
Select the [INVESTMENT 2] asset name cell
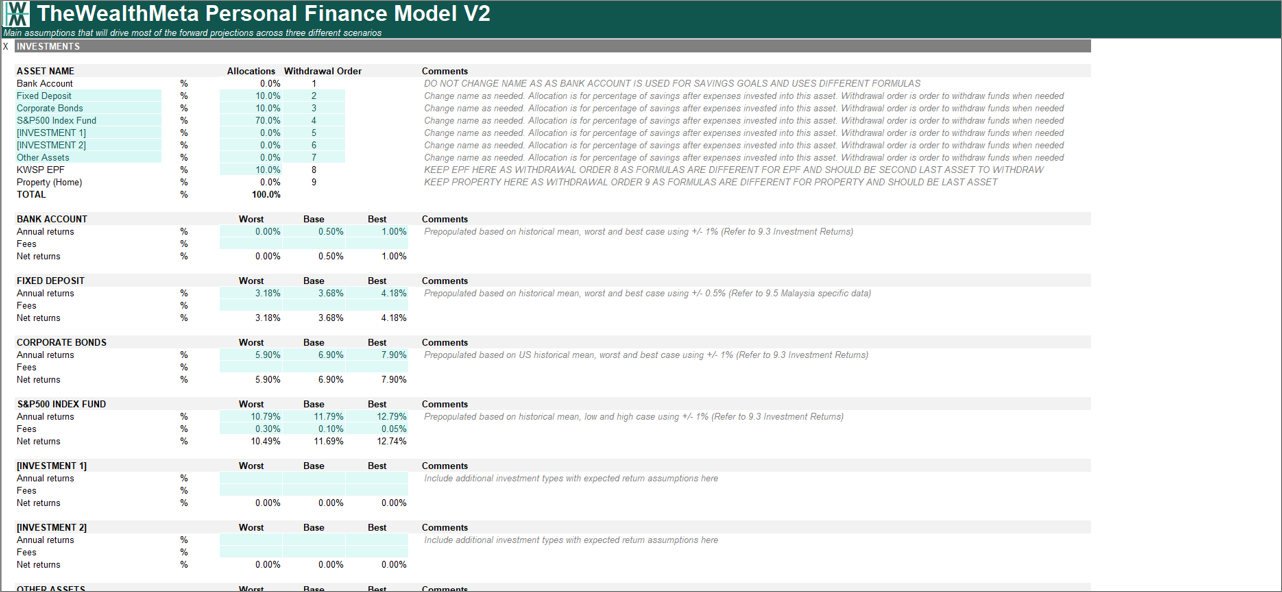[x=87, y=145]
